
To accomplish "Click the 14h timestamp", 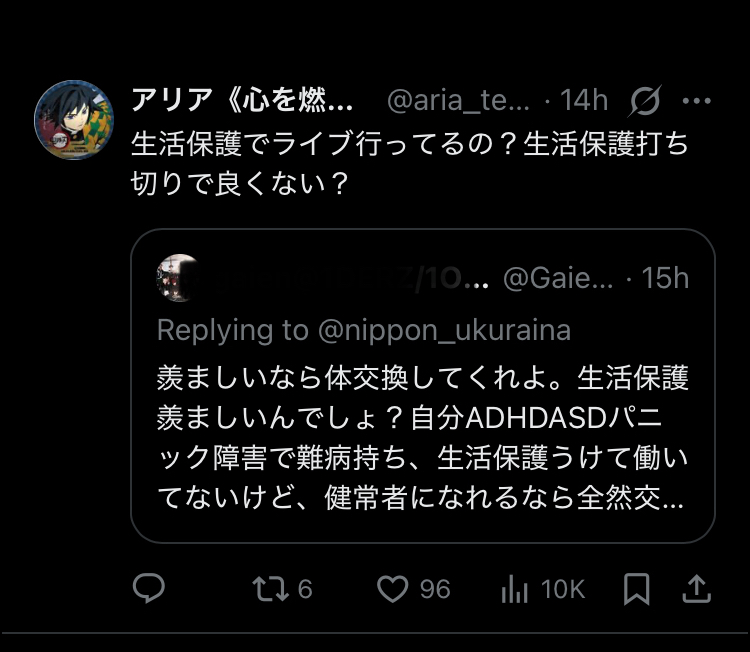I will point(584,100).
